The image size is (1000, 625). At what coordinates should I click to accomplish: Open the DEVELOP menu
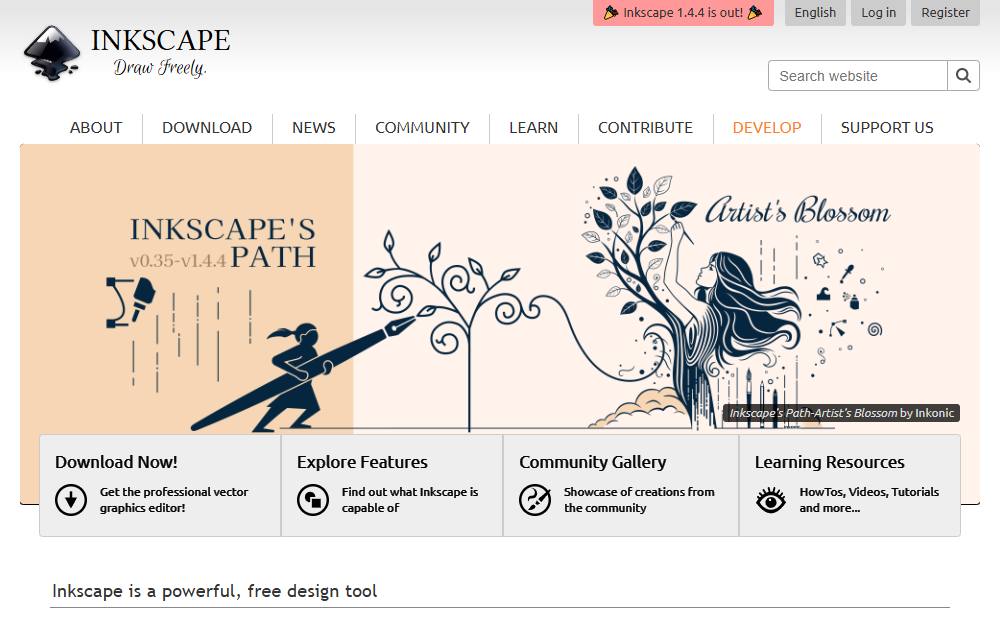point(767,128)
